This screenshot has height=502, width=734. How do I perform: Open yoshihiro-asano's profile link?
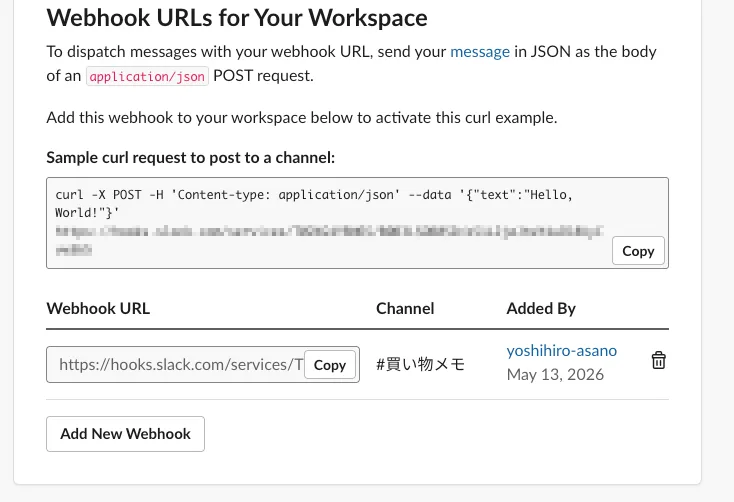pos(562,350)
